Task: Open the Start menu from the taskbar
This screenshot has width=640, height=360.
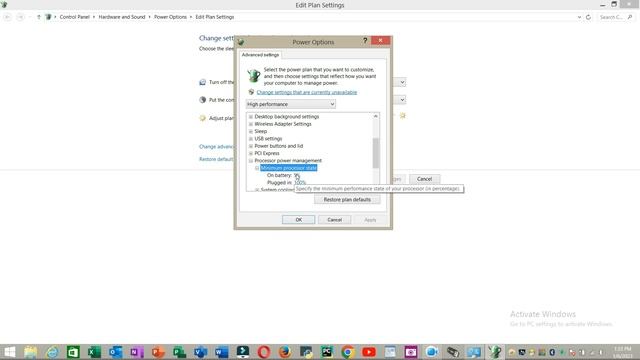Action: [10, 352]
